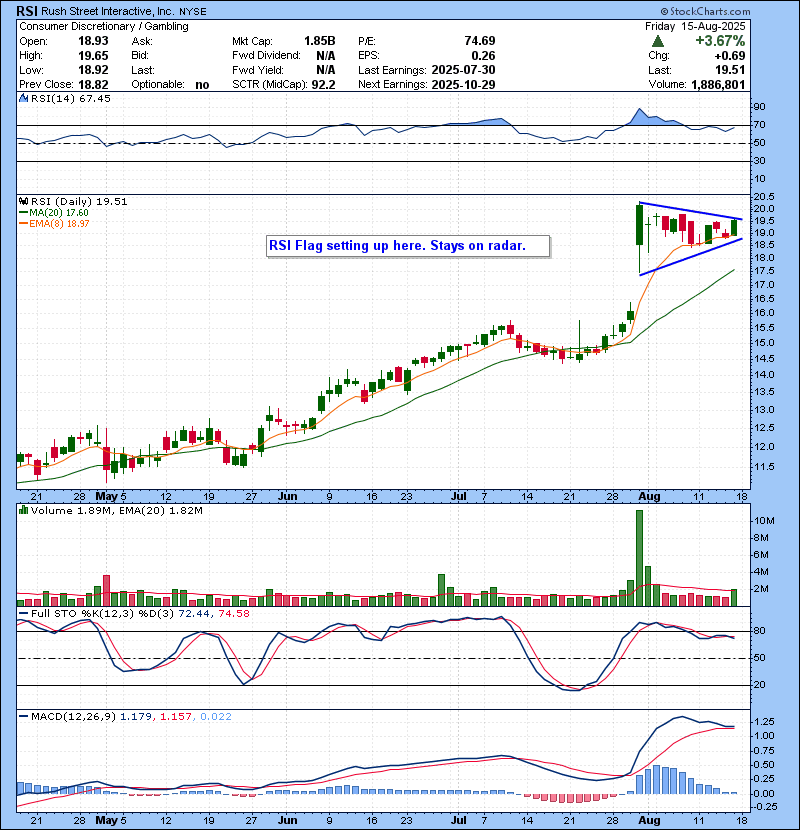
Task: Click the 'RSI(14) 67.45' indicator label
Action: tap(71, 98)
